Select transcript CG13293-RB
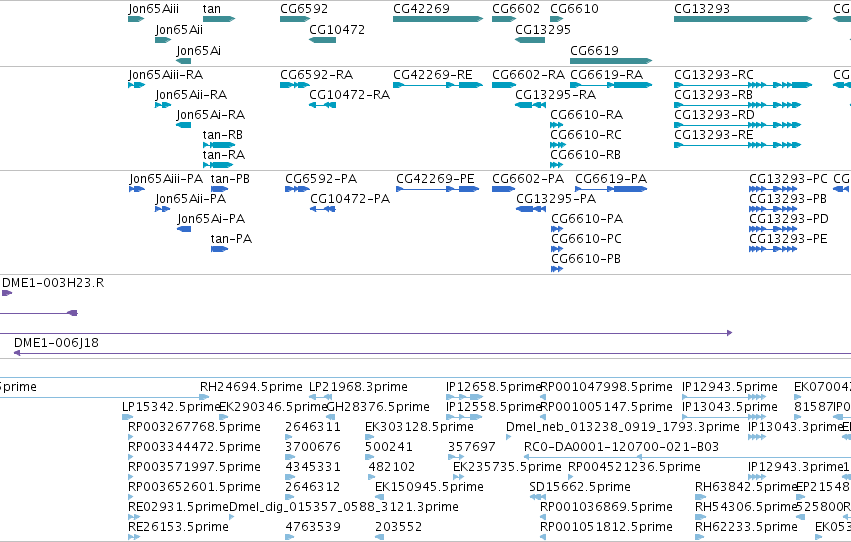This screenshot has width=851, height=542. pyautogui.click(x=737, y=105)
